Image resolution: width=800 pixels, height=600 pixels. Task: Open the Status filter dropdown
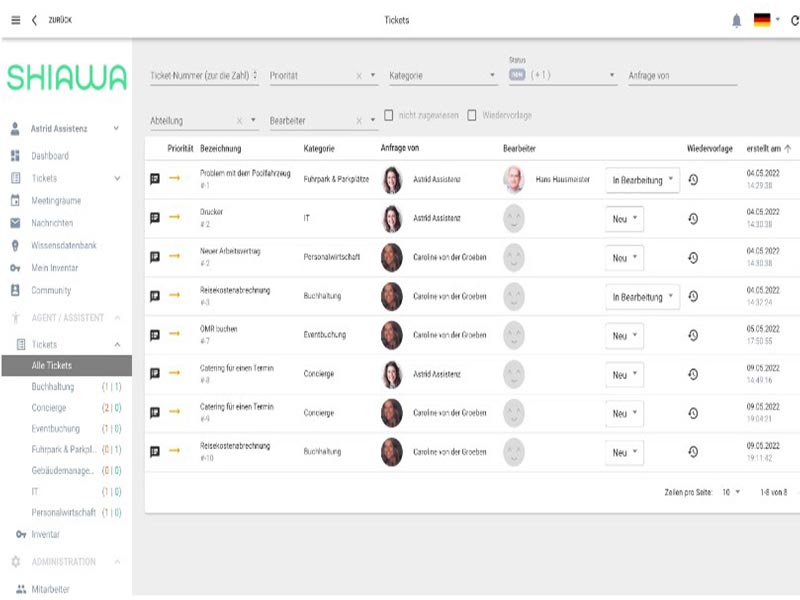click(612, 75)
